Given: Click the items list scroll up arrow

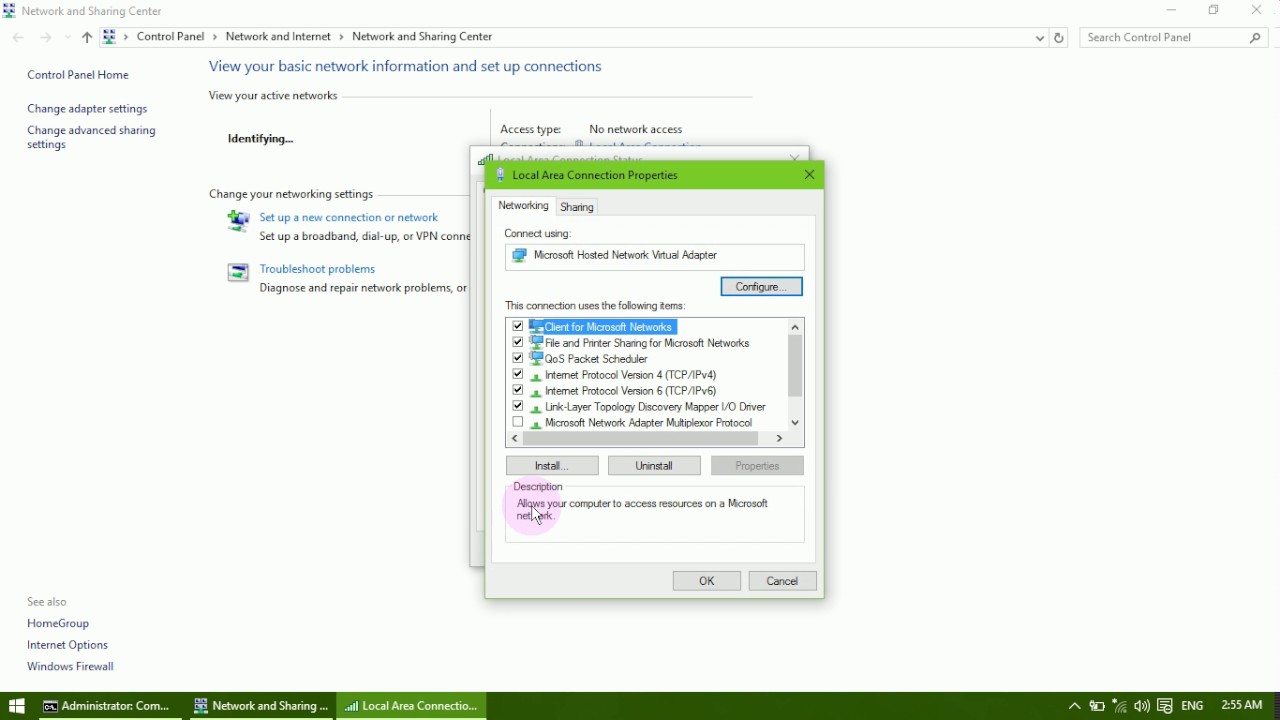Looking at the screenshot, I should tap(796, 327).
